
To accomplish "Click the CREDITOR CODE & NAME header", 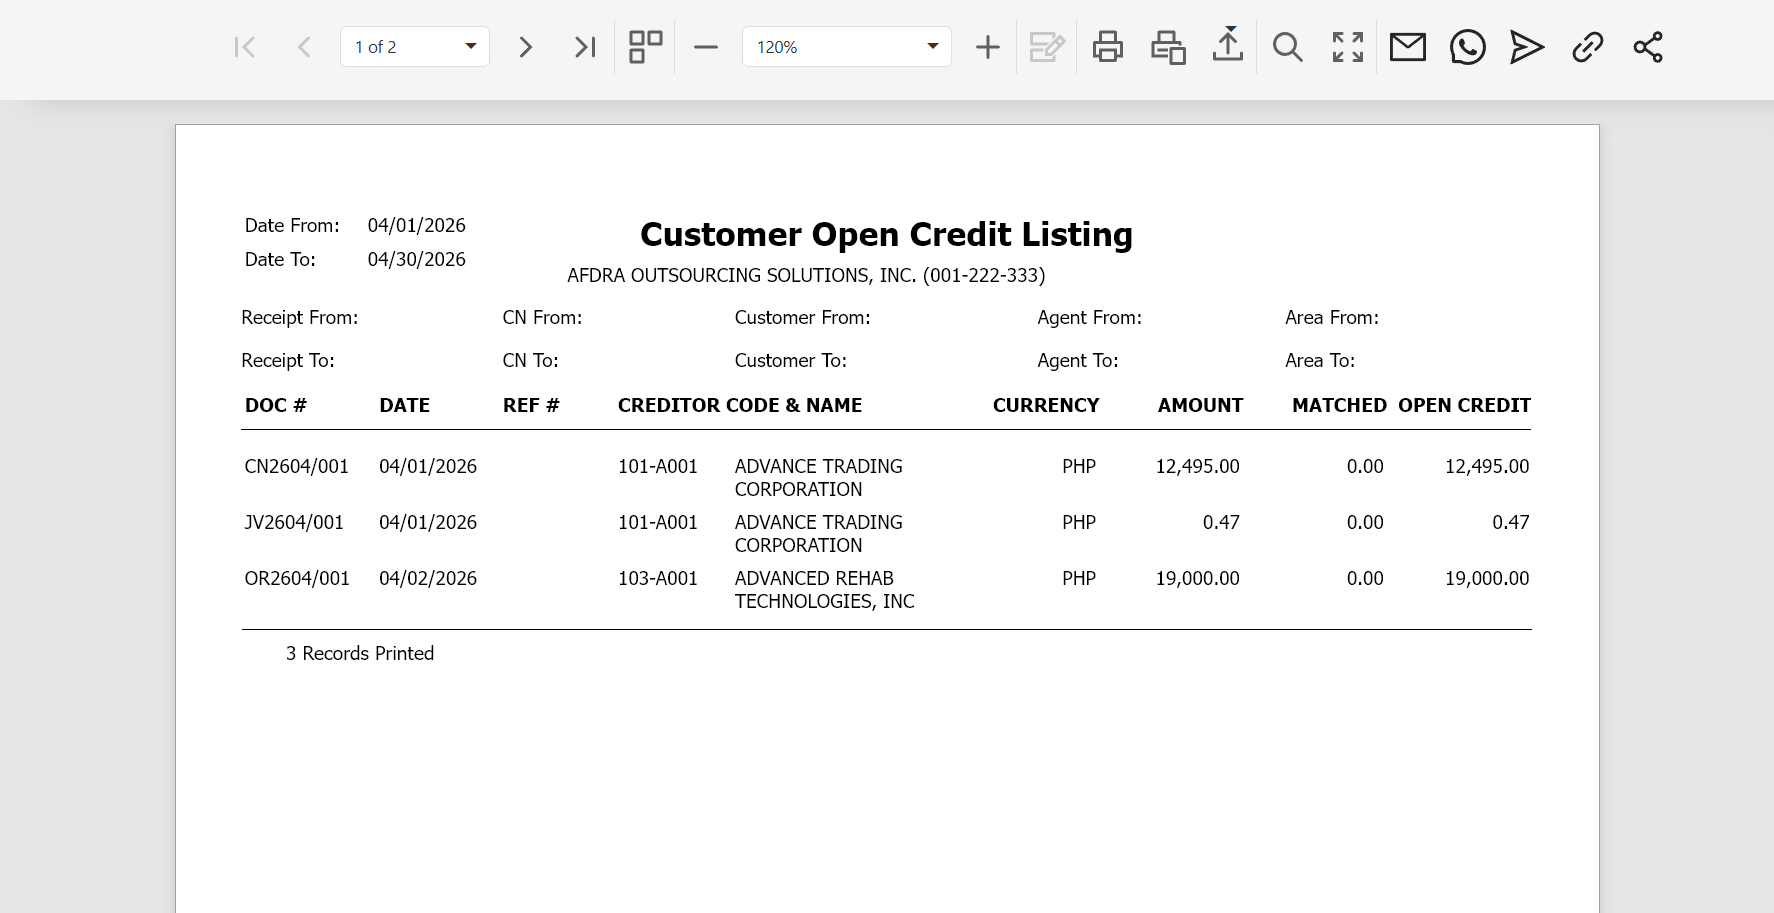I will pos(740,405).
